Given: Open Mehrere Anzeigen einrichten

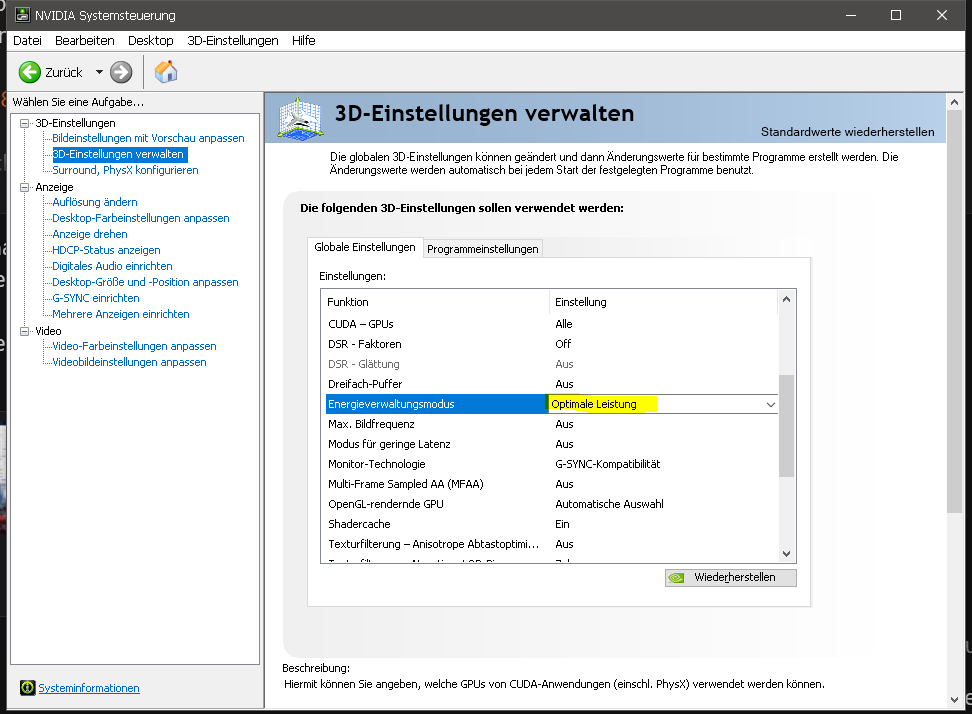Looking at the screenshot, I should click(121, 314).
